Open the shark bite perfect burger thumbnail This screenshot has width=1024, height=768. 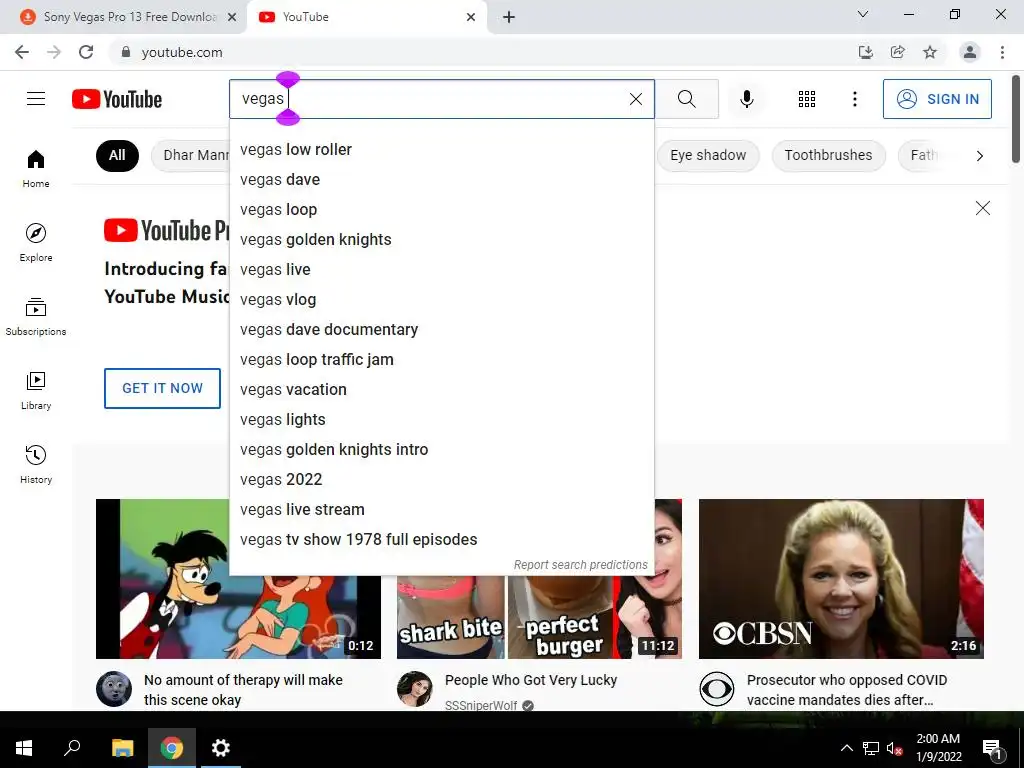(539, 617)
